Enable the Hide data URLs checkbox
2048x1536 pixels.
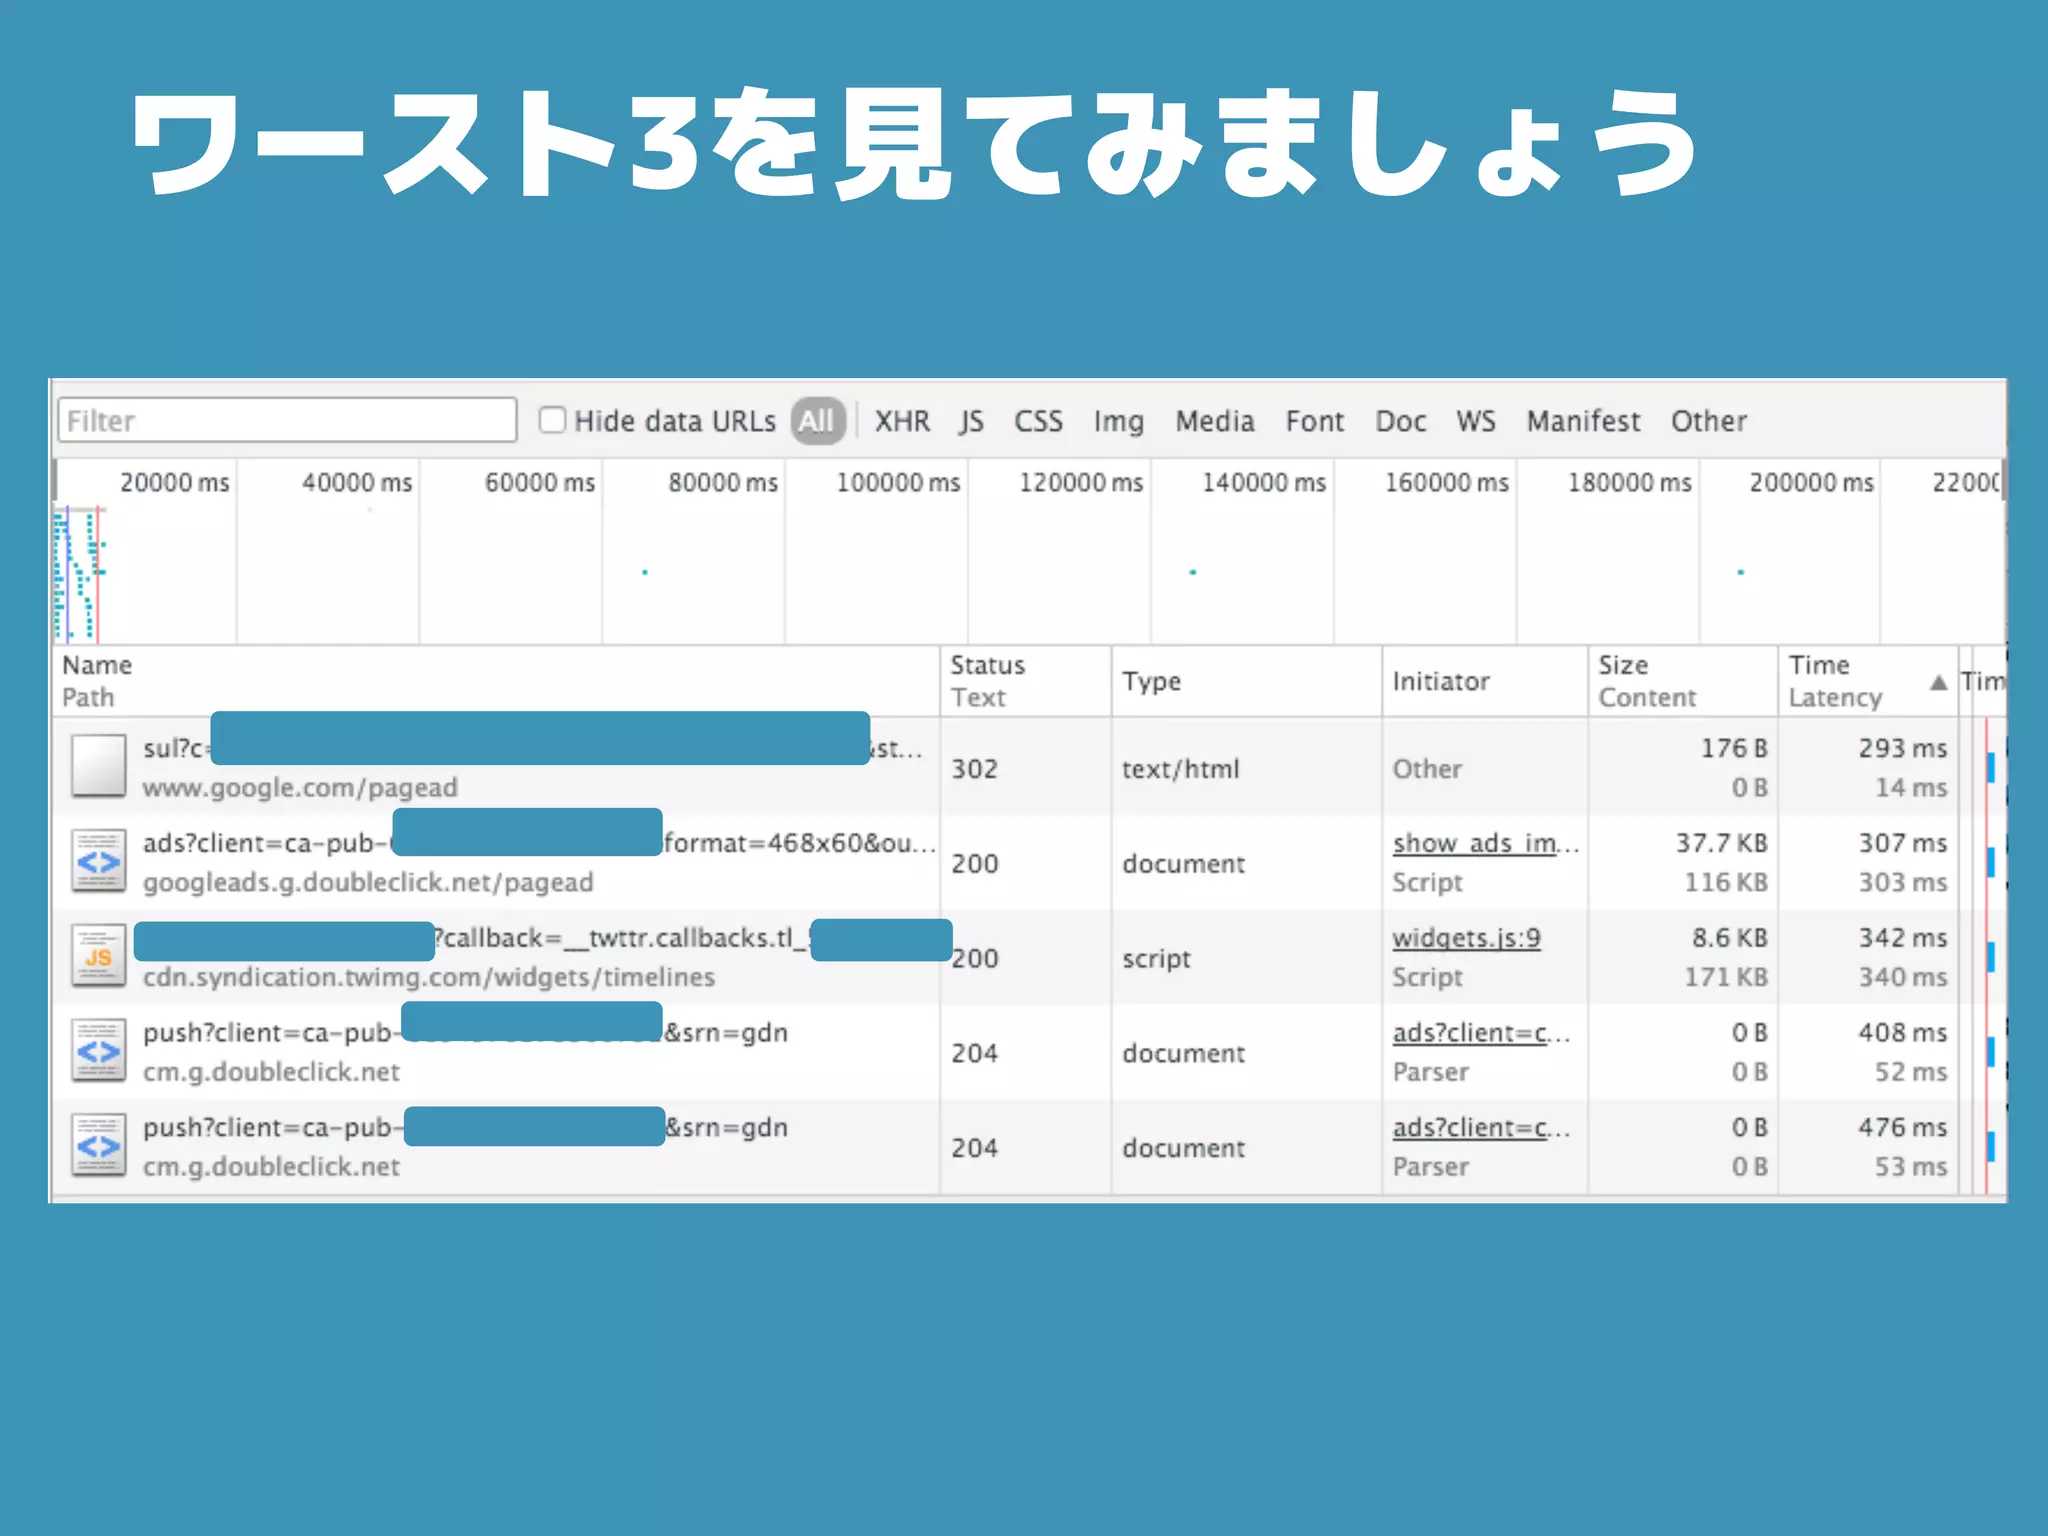tap(552, 419)
